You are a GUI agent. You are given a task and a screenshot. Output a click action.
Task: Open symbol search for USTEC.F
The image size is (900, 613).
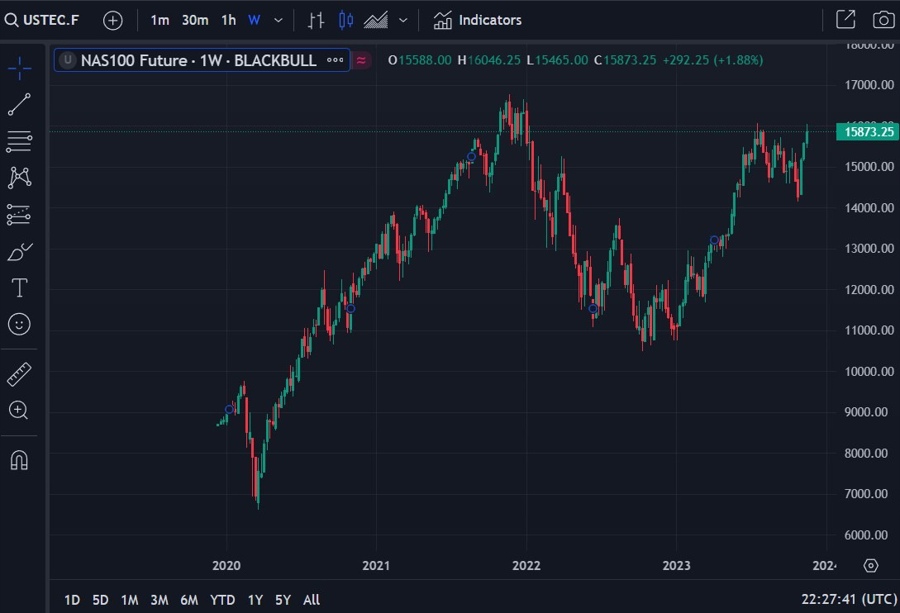[x=41, y=20]
